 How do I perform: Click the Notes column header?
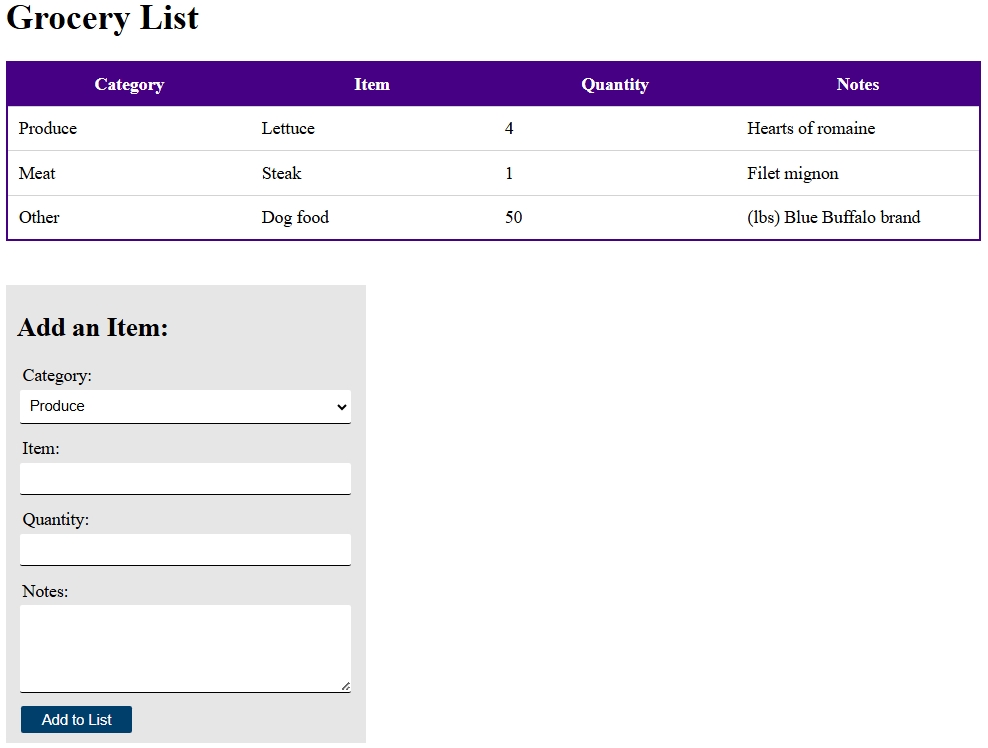857,85
